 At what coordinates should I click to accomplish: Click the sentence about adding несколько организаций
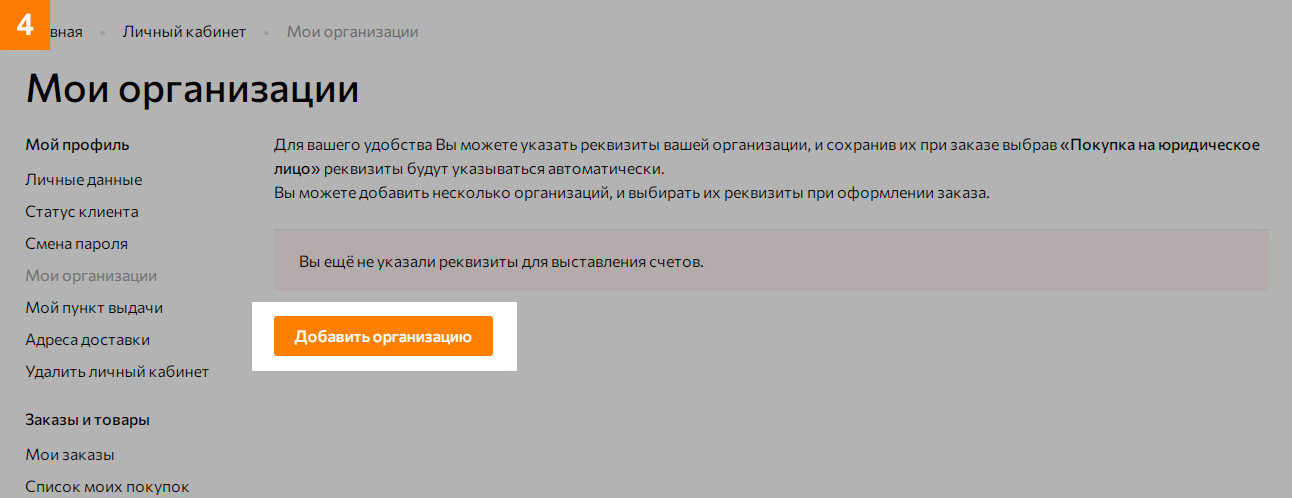click(x=630, y=193)
